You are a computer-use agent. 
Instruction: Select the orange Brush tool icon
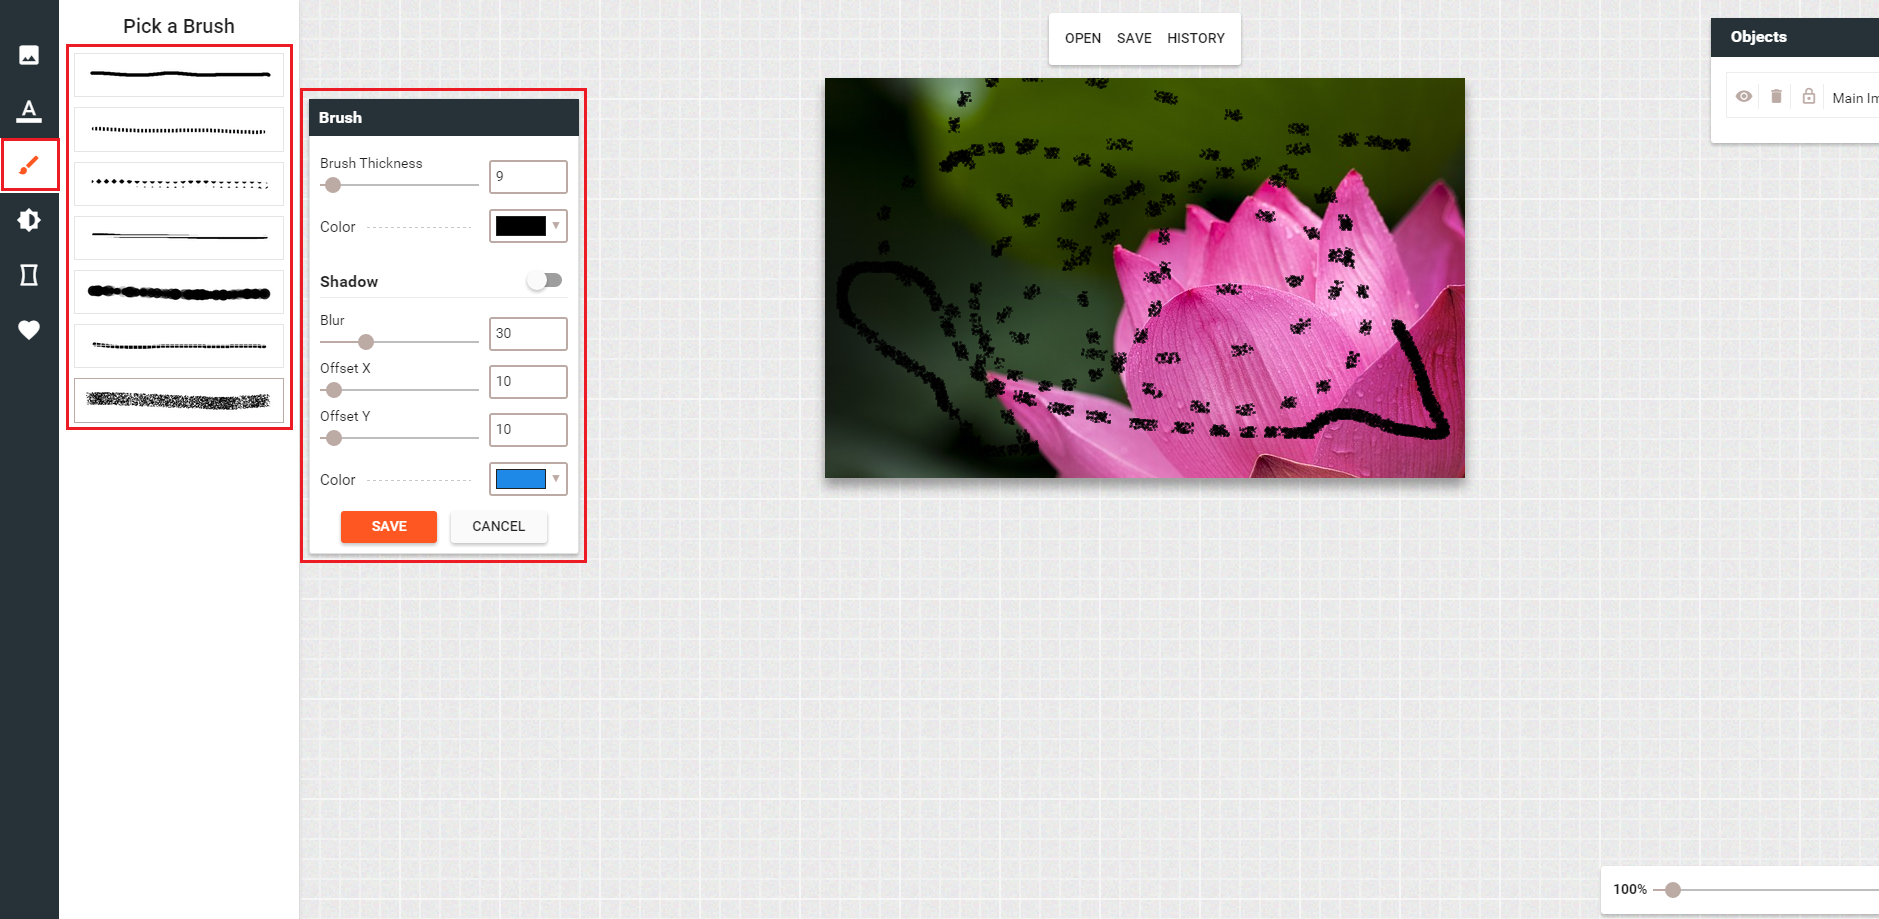click(29, 165)
